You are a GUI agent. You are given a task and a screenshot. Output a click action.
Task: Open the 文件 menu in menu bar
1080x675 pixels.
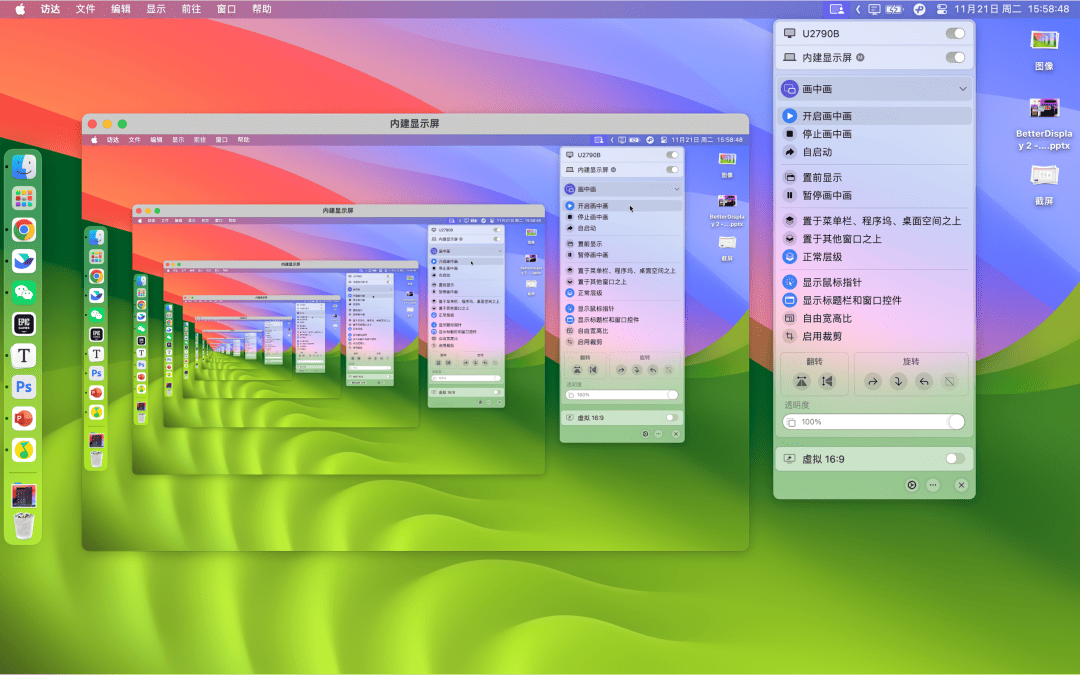[x=86, y=9]
